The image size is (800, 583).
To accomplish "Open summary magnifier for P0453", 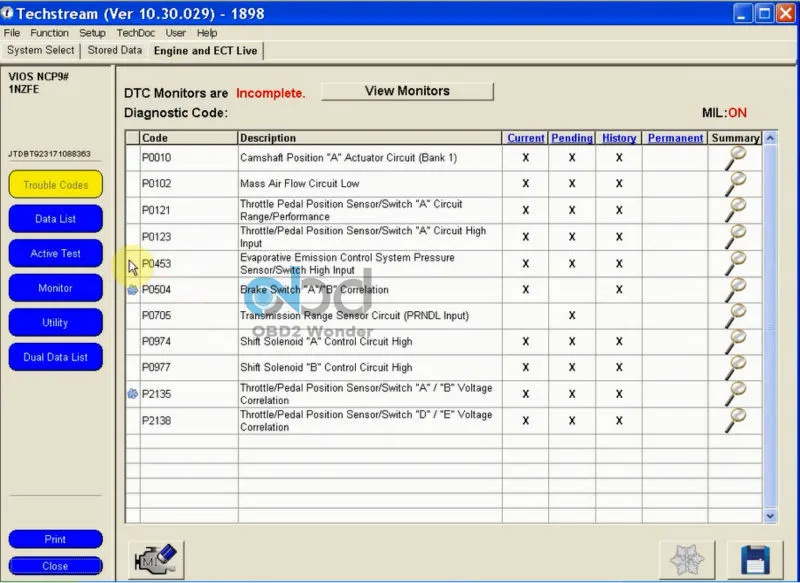I will pos(735,263).
